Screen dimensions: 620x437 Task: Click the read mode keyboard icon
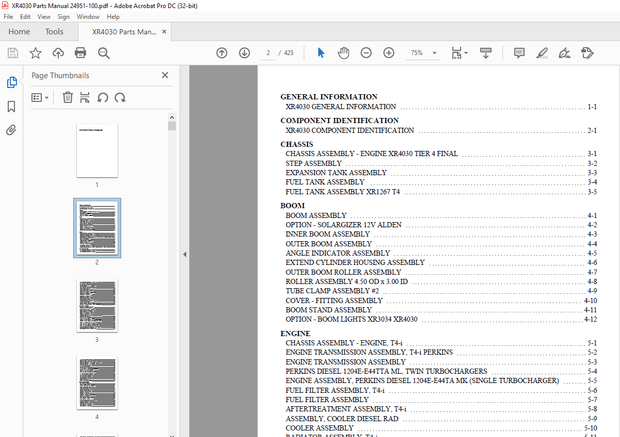pos(486,53)
